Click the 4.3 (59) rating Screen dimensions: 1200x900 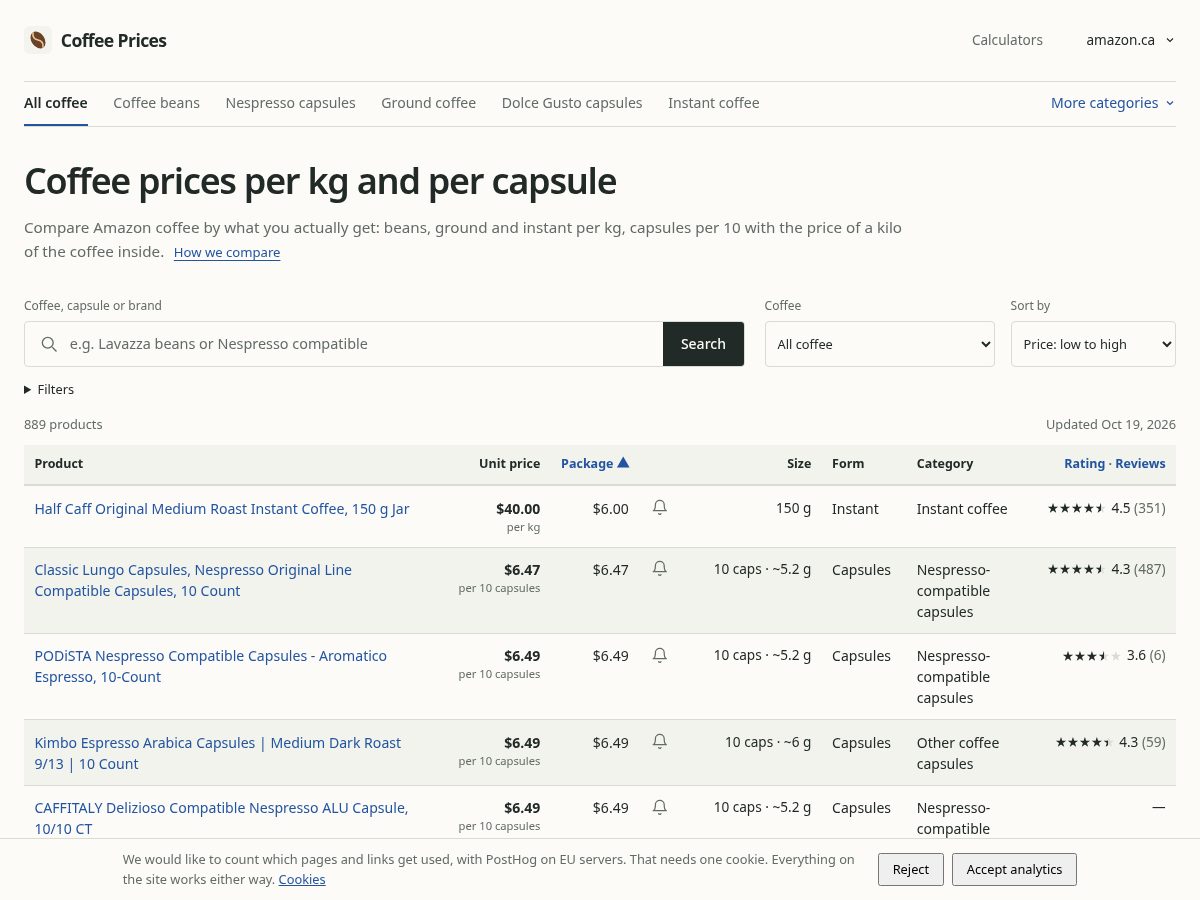coord(1110,742)
